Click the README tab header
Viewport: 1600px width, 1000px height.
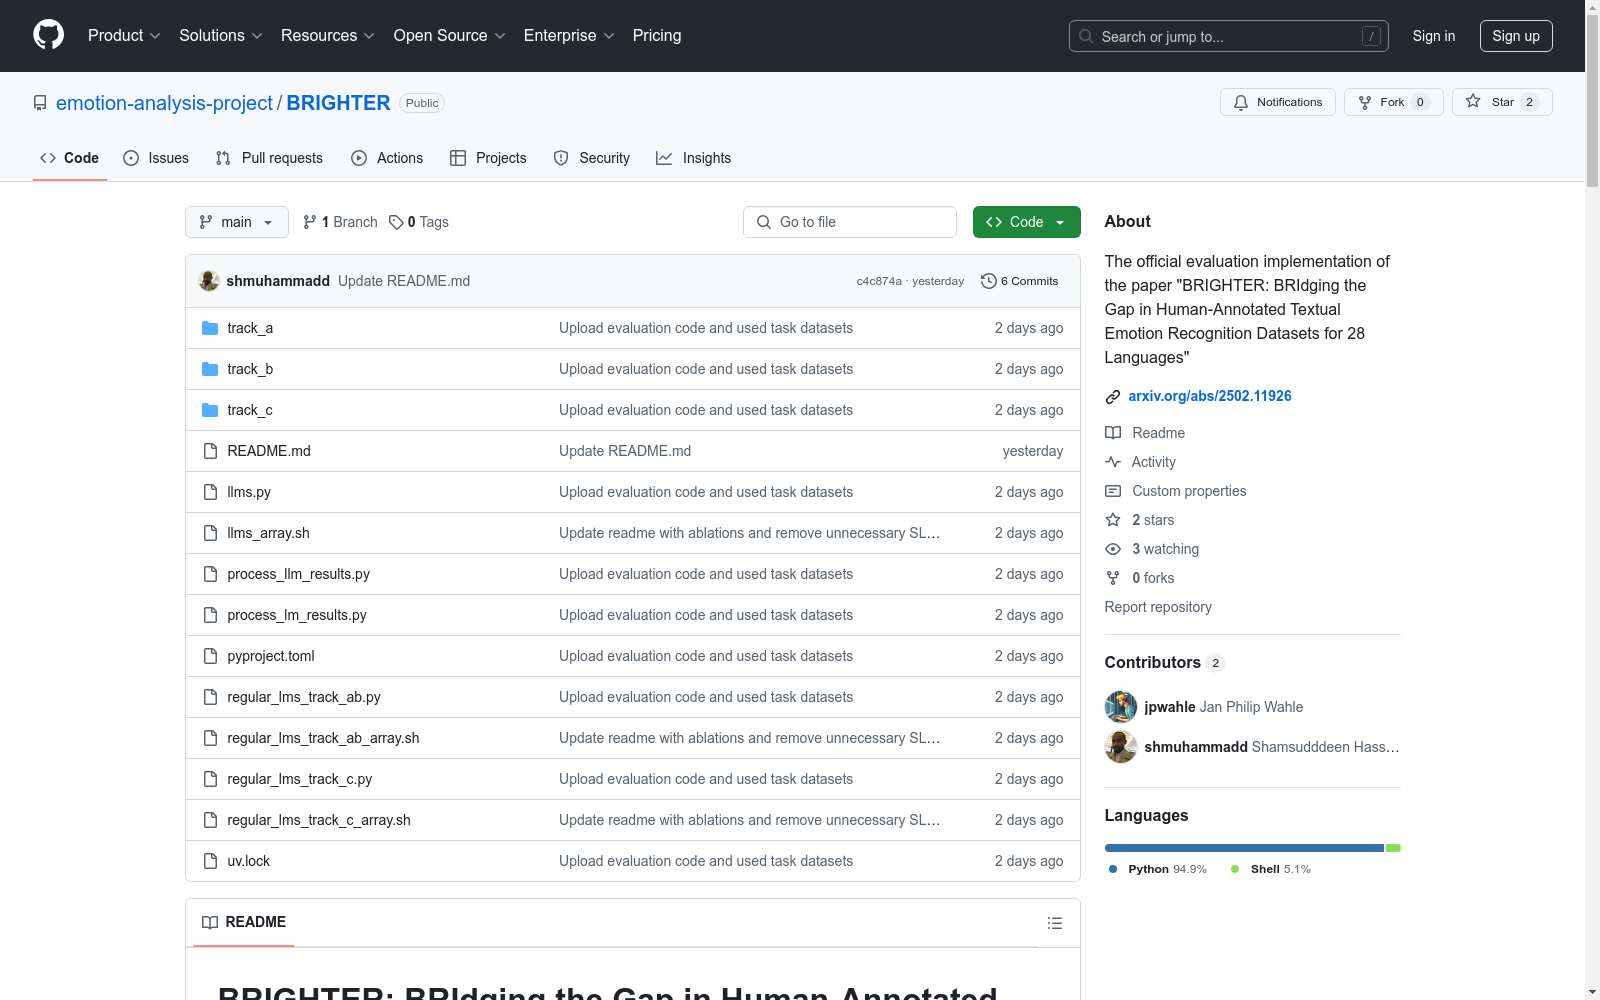244,922
